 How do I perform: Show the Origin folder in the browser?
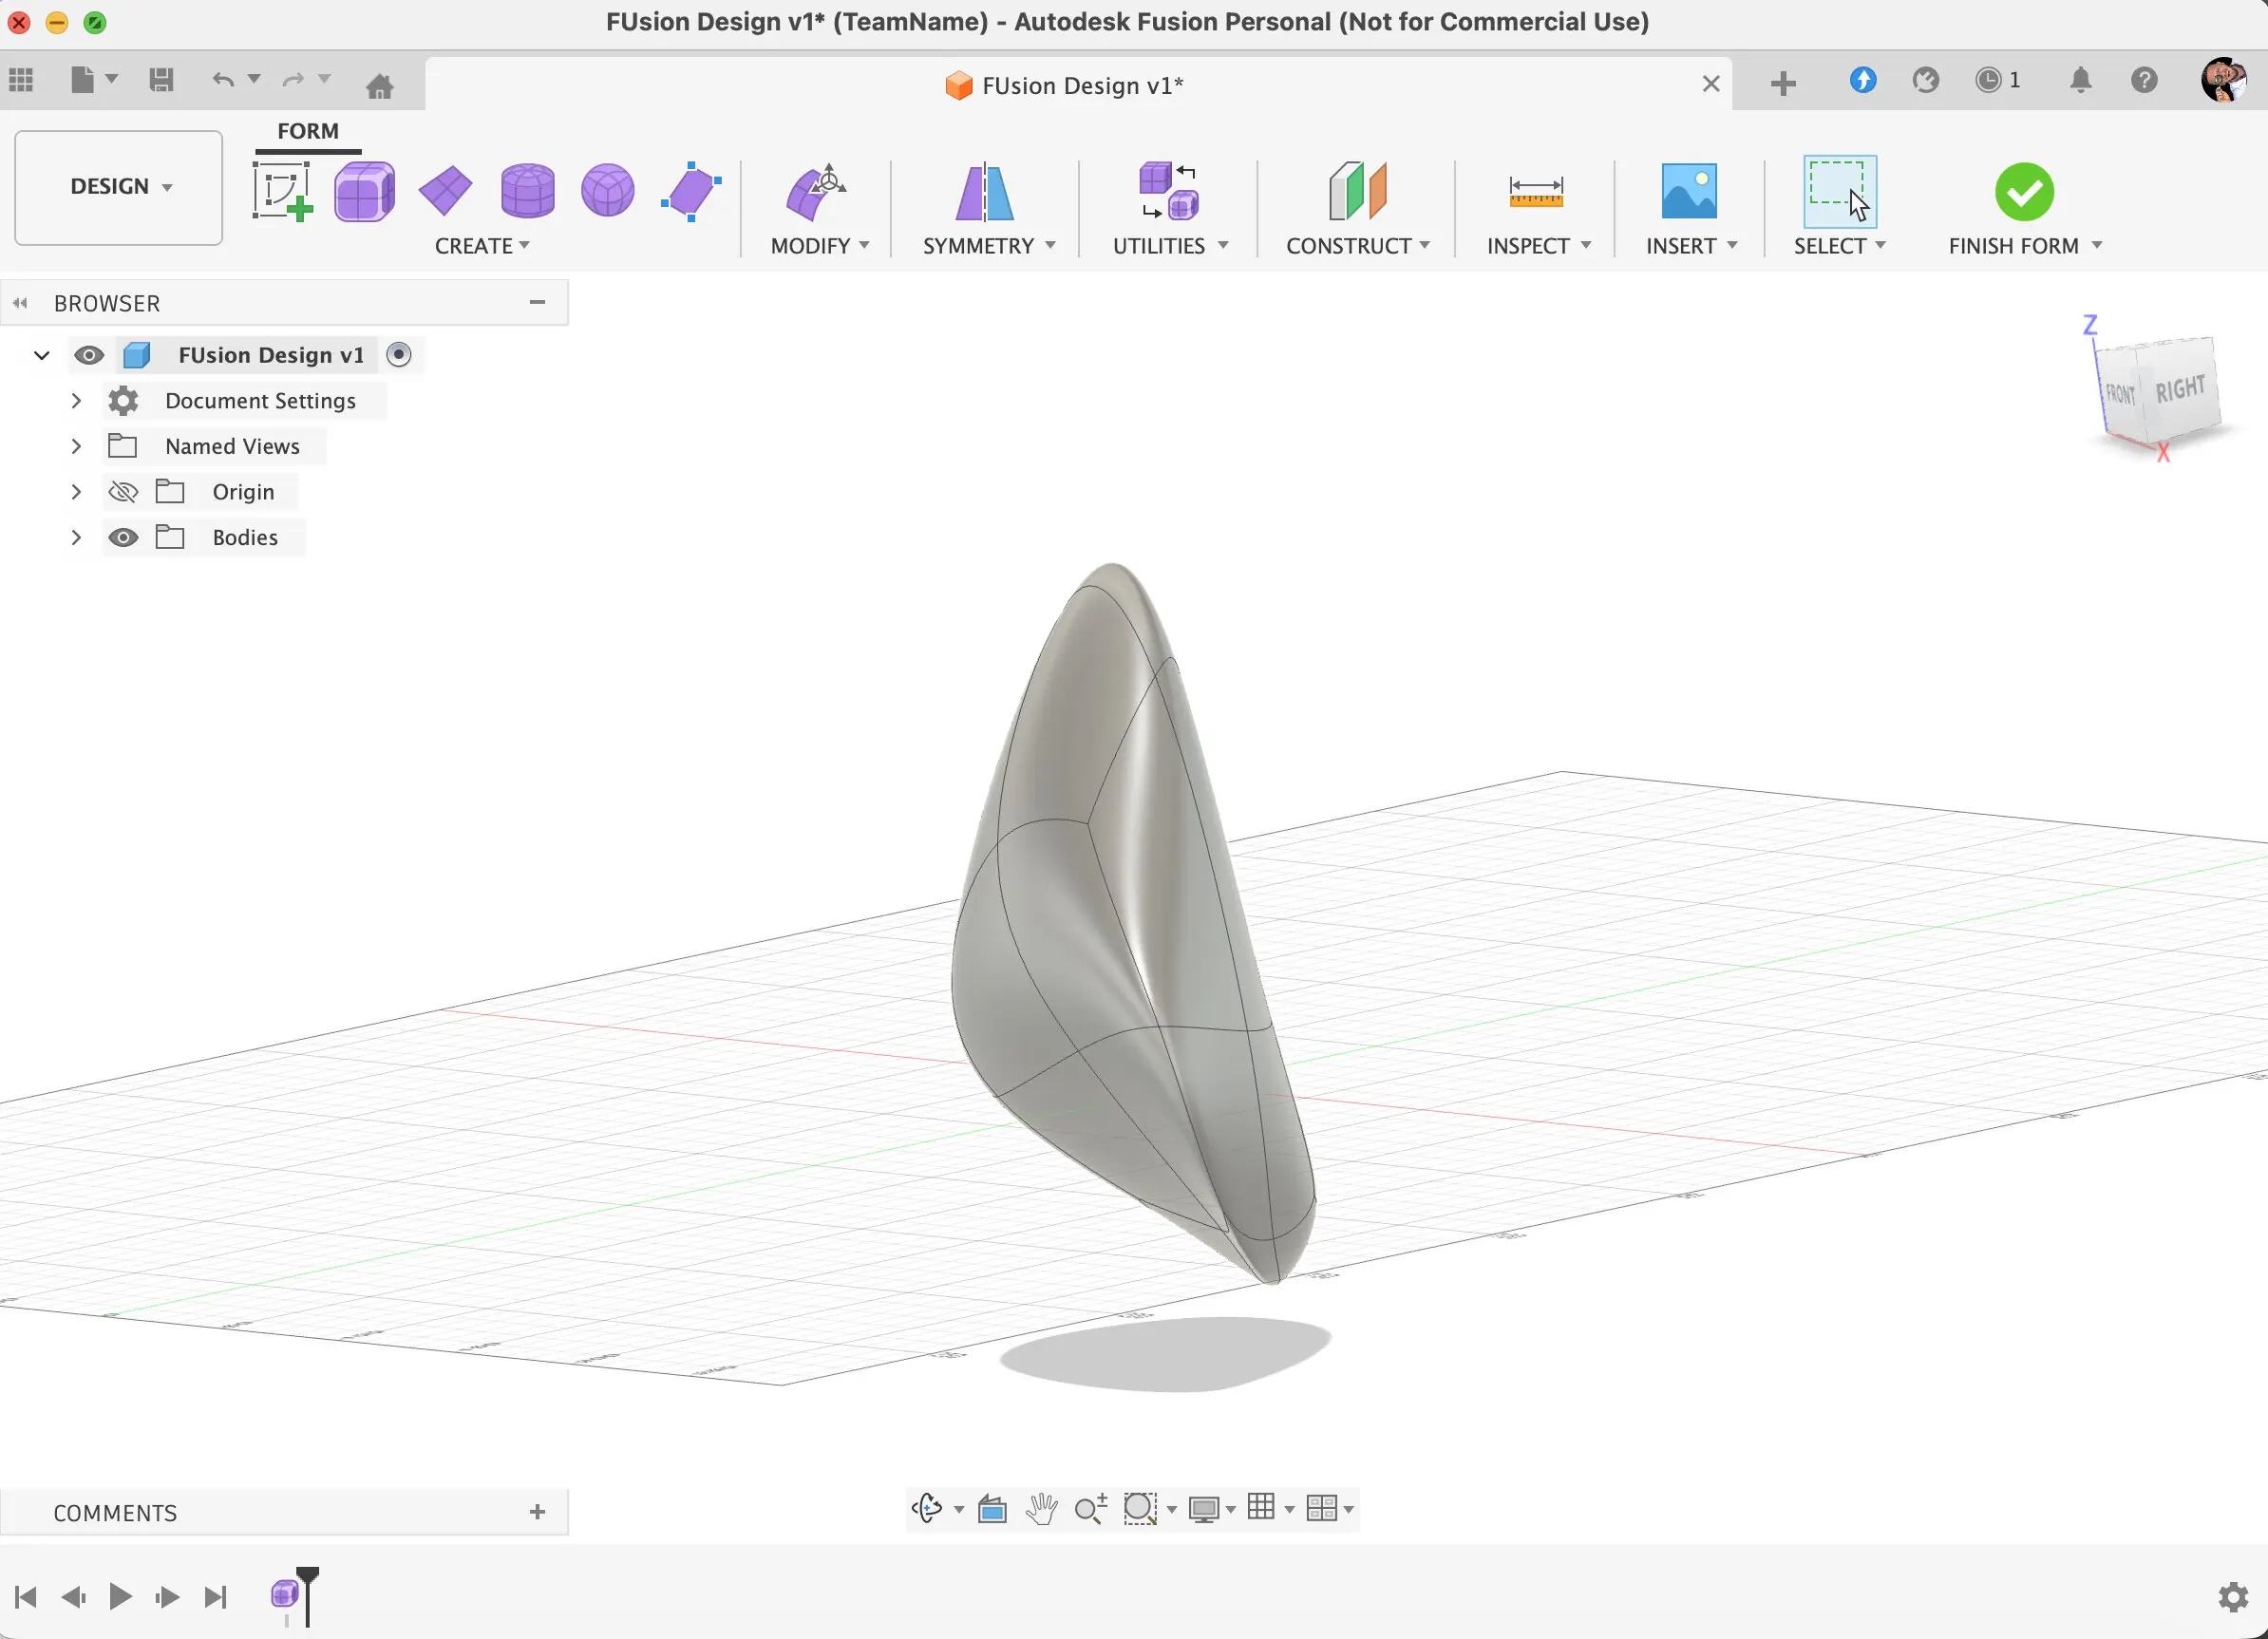[x=123, y=491]
